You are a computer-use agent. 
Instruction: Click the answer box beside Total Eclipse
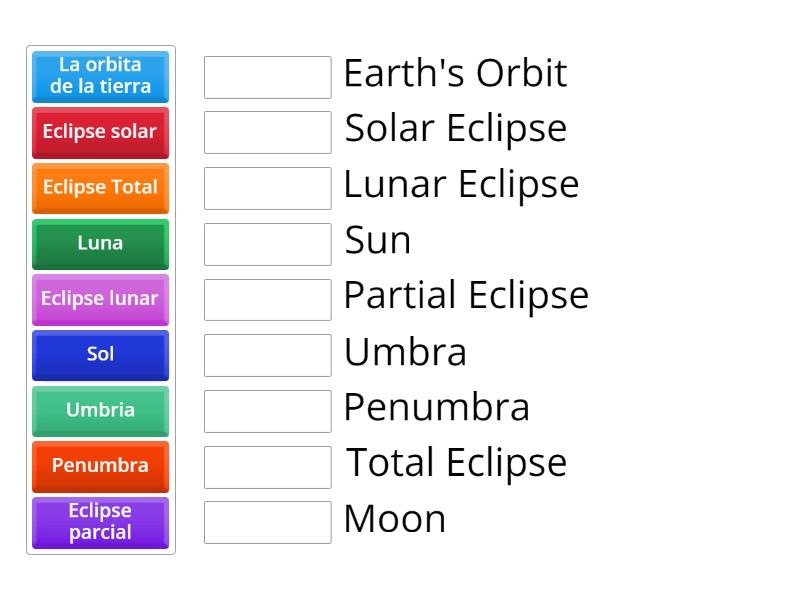point(267,464)
